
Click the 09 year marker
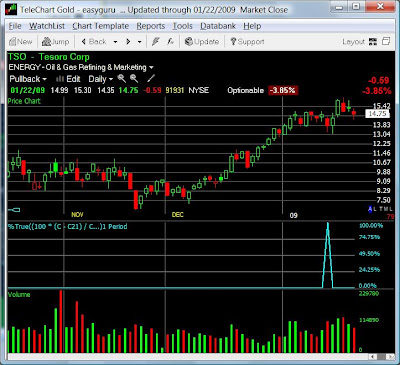(293, 215)
